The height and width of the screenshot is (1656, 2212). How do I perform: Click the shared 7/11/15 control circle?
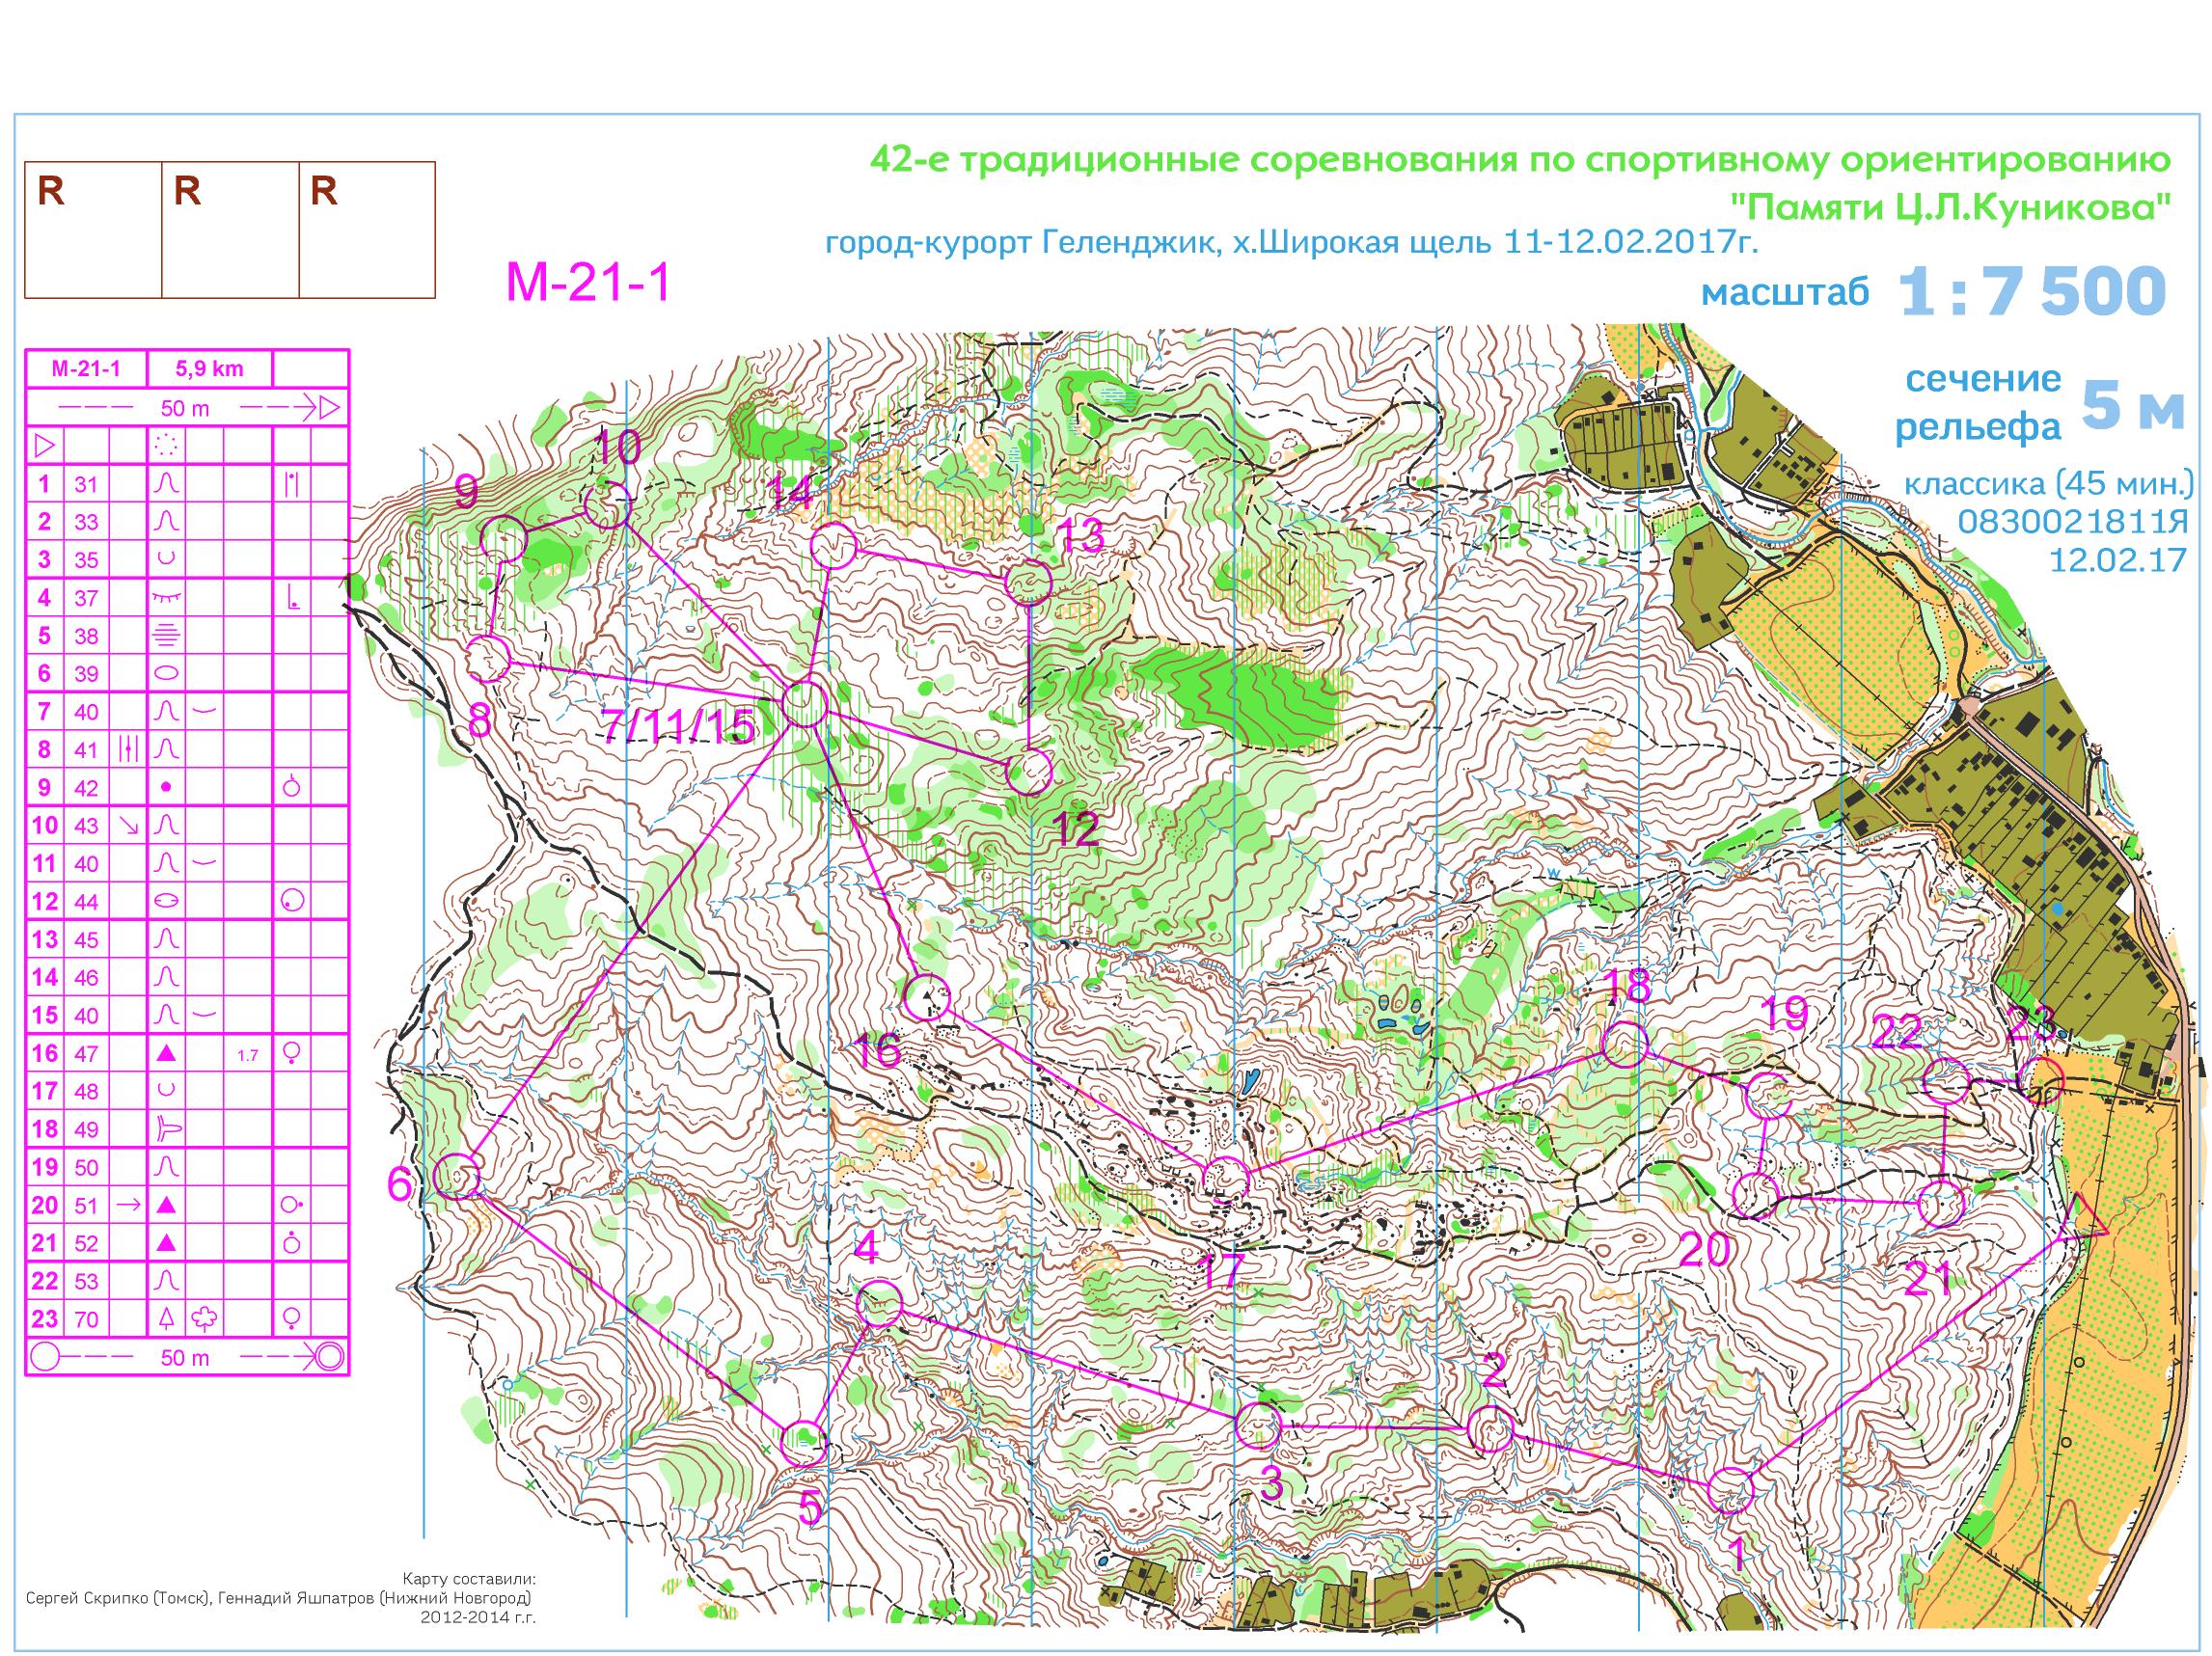coord(805,704)
